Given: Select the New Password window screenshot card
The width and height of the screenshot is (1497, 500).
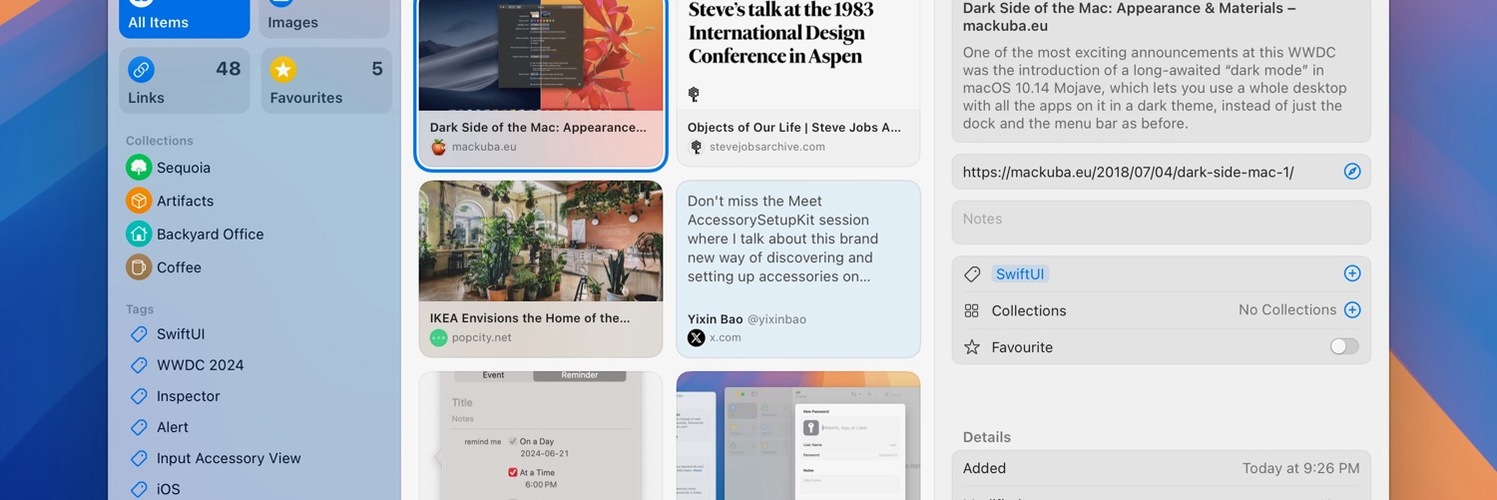Looking at the screenshot, I should pyautogui.click(x=798, y=436).
